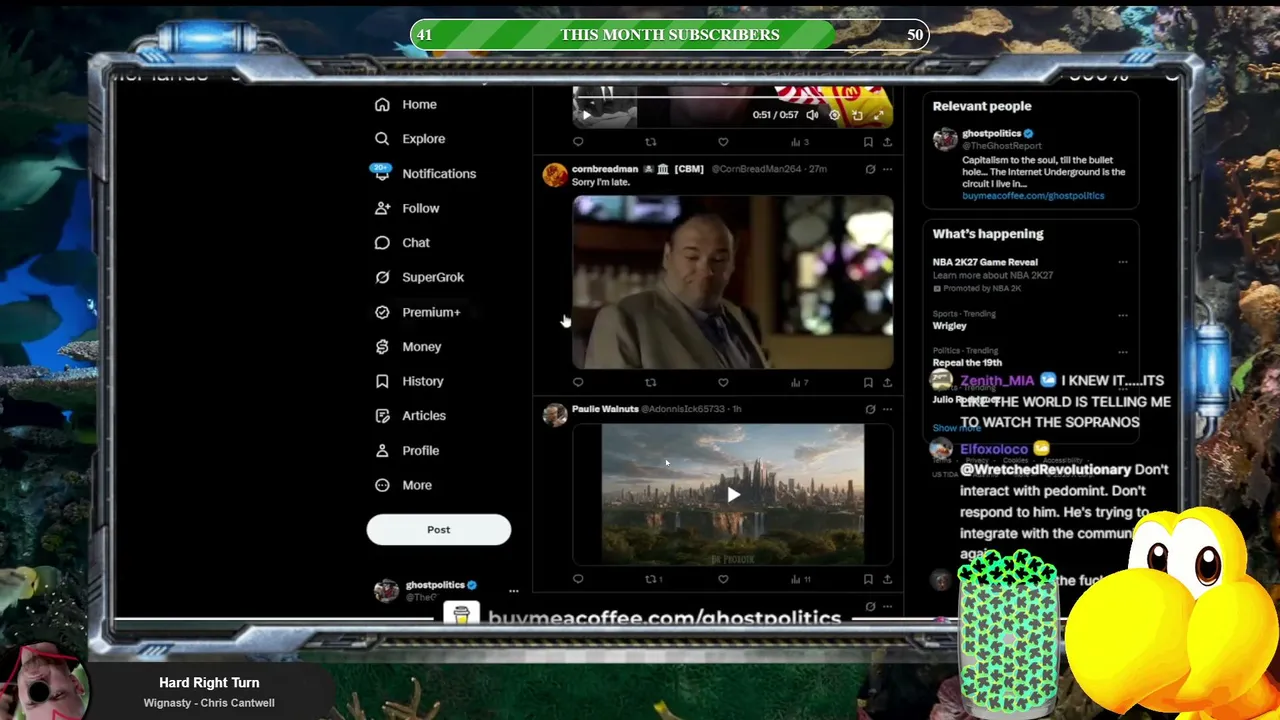Like the cornbreadman post
This screenshot has height=720, width=1280.
click(x=723, y=382)
